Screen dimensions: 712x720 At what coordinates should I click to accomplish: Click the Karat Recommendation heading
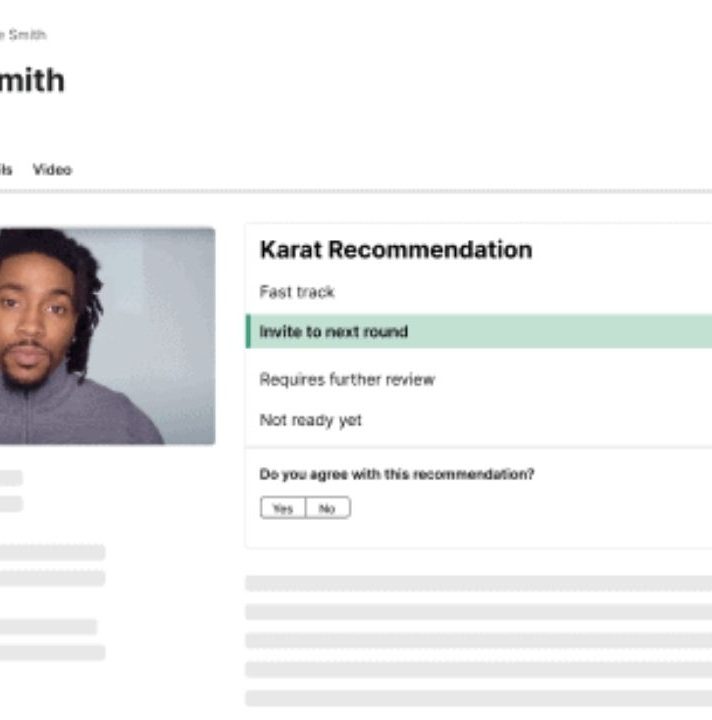pos(396,250)
